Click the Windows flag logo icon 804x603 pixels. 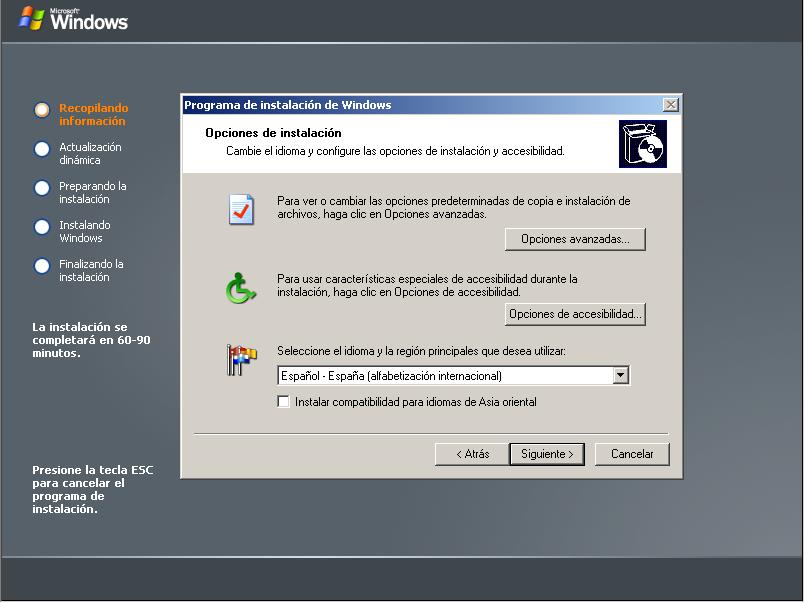(x=31, y=18)
